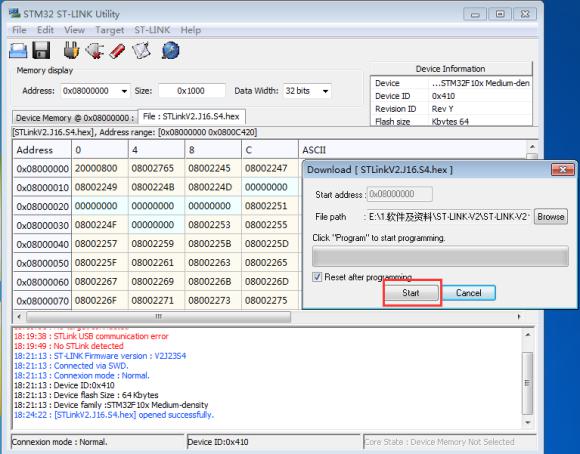Switch to Device Memory @ 0x08000000 tab
Image resolution: width=580 pixels, height=454 pixels.
point(75,118)
